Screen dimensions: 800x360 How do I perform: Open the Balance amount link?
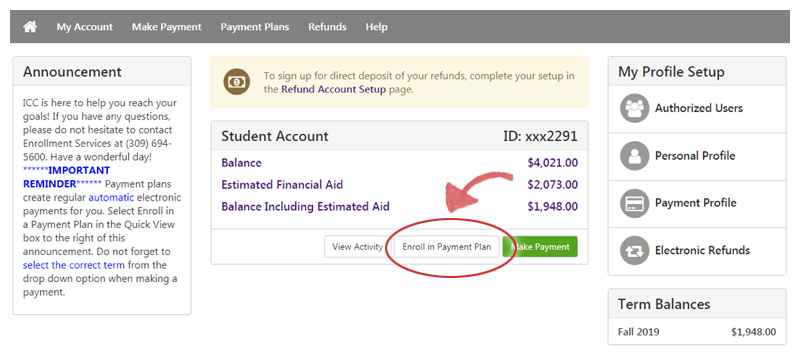tap(553, 163)
